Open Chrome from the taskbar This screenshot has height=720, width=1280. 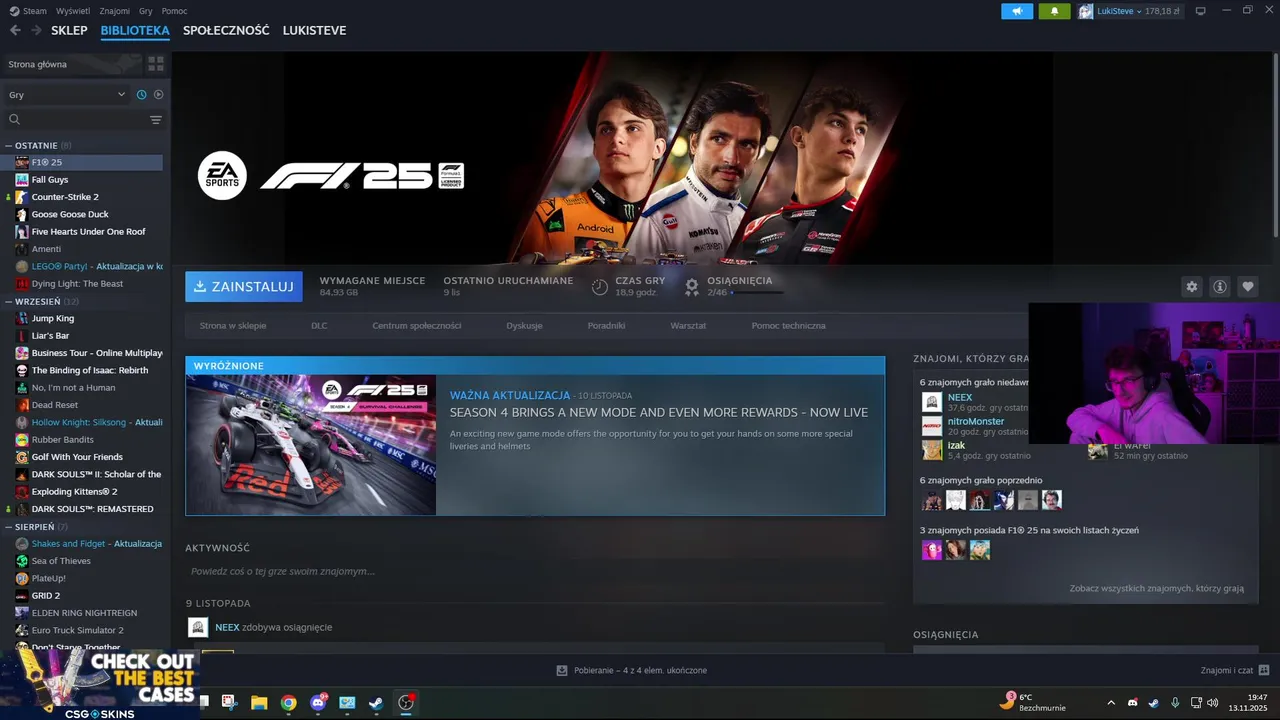pos(288,703)
